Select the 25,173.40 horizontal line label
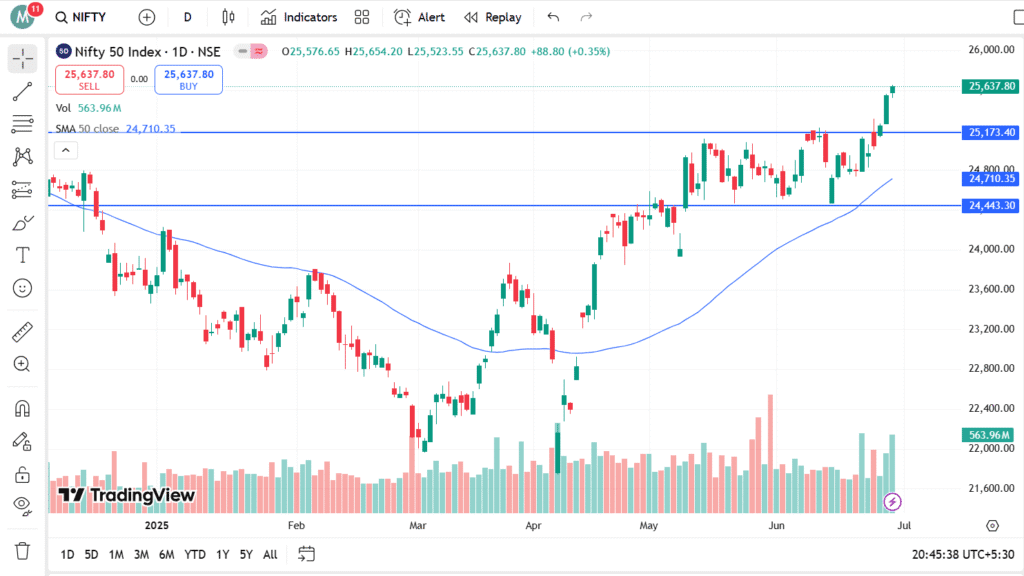This screenshot has height=576, width=1024. [991, 133]
